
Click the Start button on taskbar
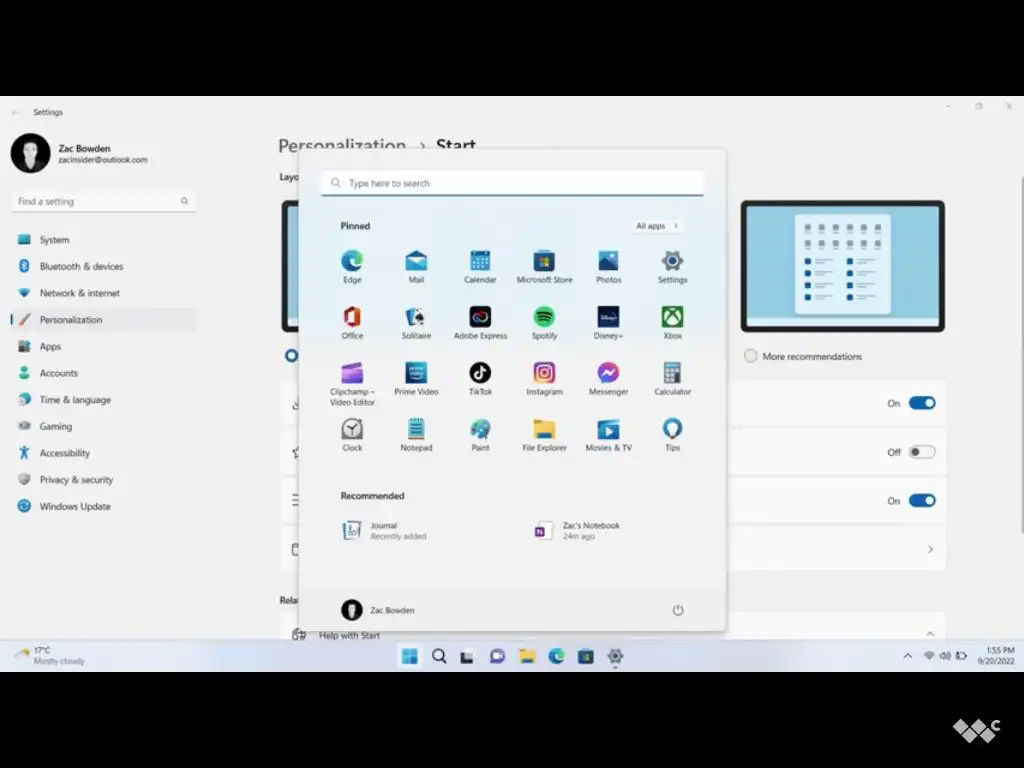[409, 656]
